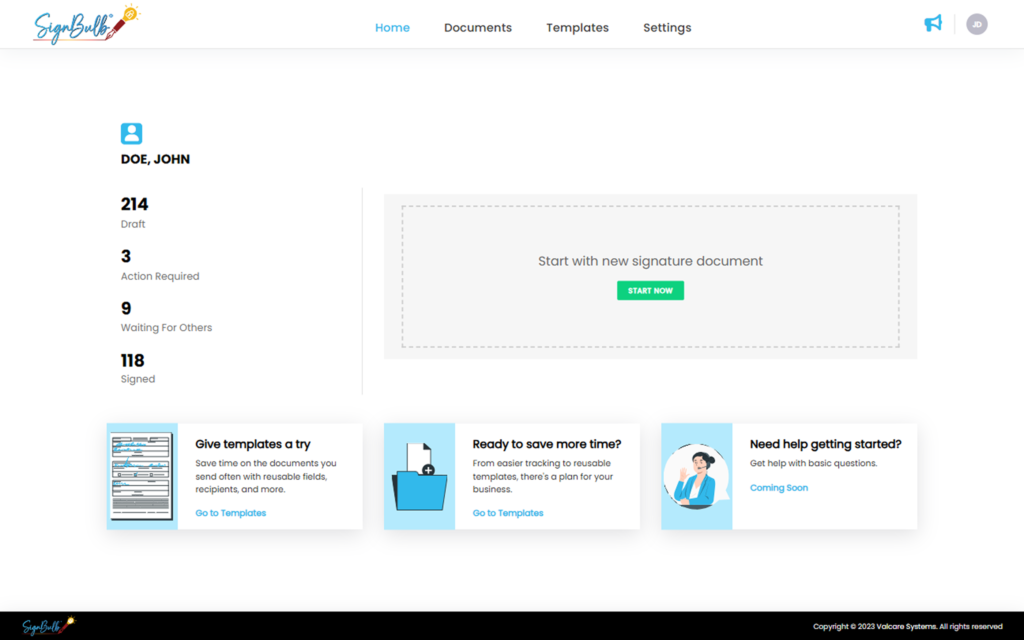Click the Coming Soon link
This screenshot has height=640, width=1024.
(778, 488)
